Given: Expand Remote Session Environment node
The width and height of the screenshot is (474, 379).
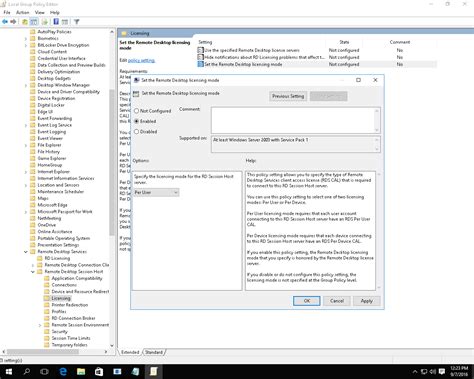Looking at the screenshot, I should point(40,325).
